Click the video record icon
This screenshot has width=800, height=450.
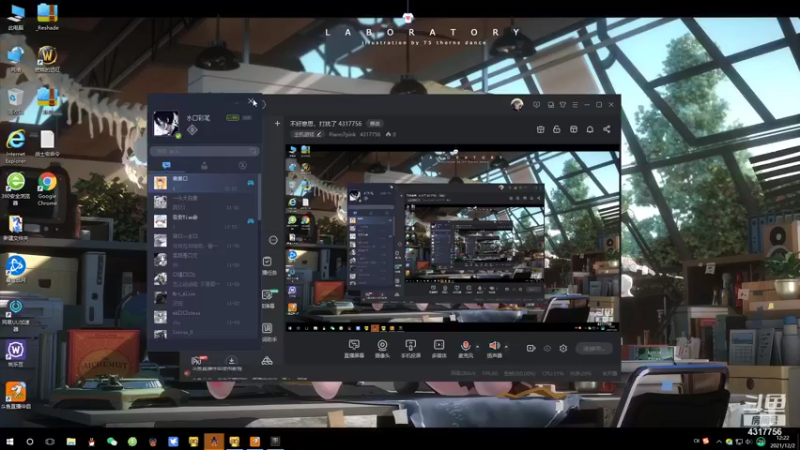pos(531,348)
